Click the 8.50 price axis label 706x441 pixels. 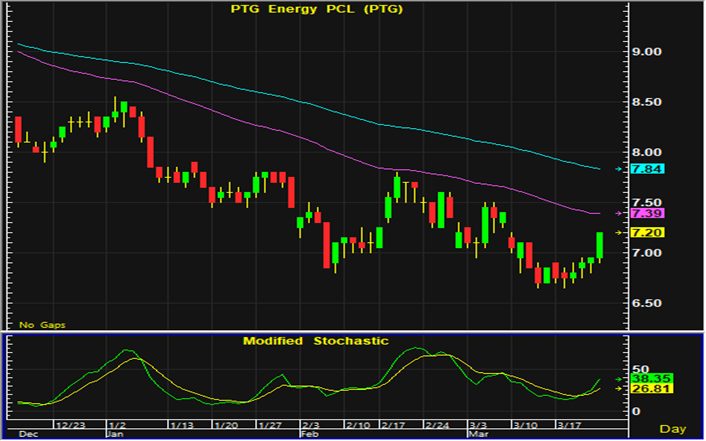coord(646,102)
